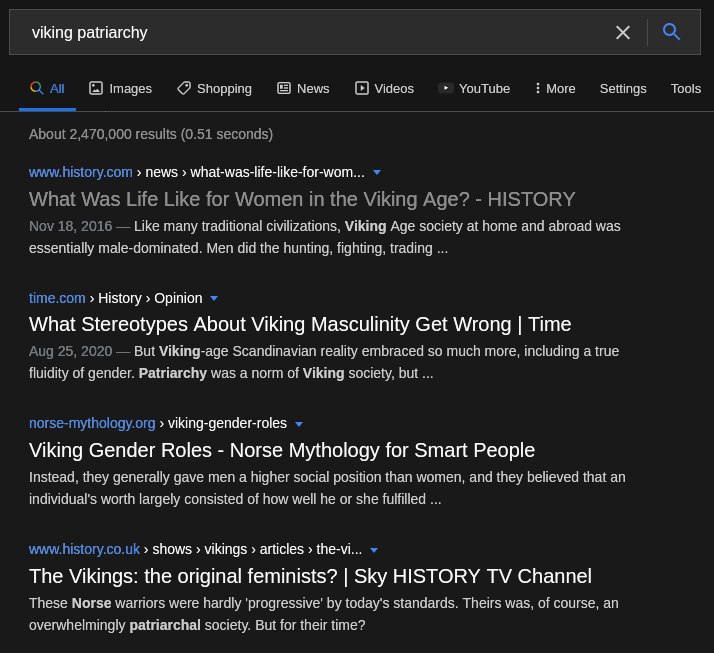Open 'The Vikings: the original feminists?' result

pos(311,576)
